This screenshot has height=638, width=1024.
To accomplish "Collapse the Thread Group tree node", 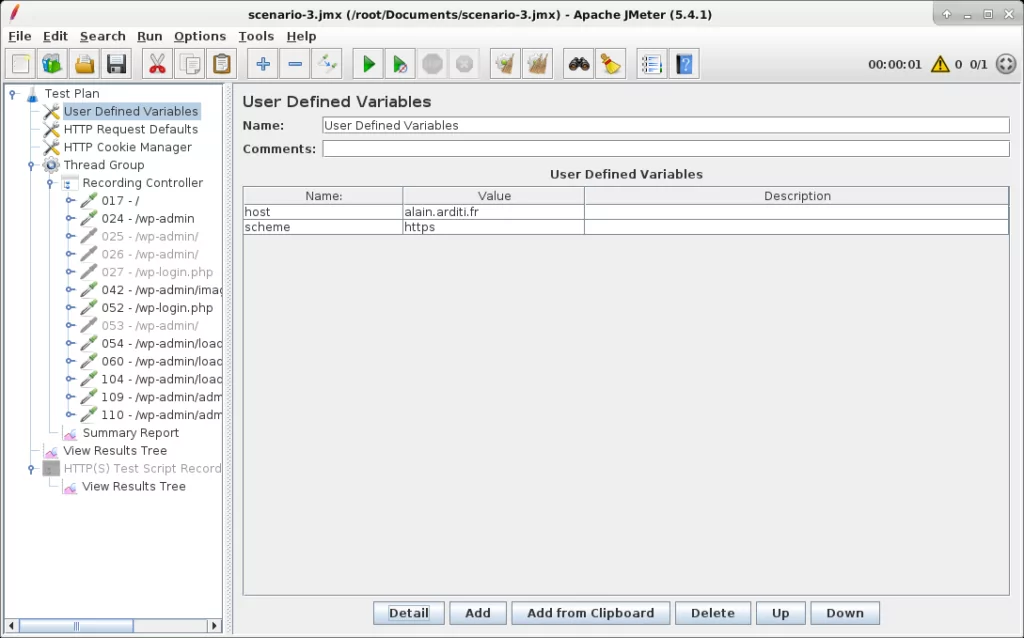I will [x=32, y=165].
